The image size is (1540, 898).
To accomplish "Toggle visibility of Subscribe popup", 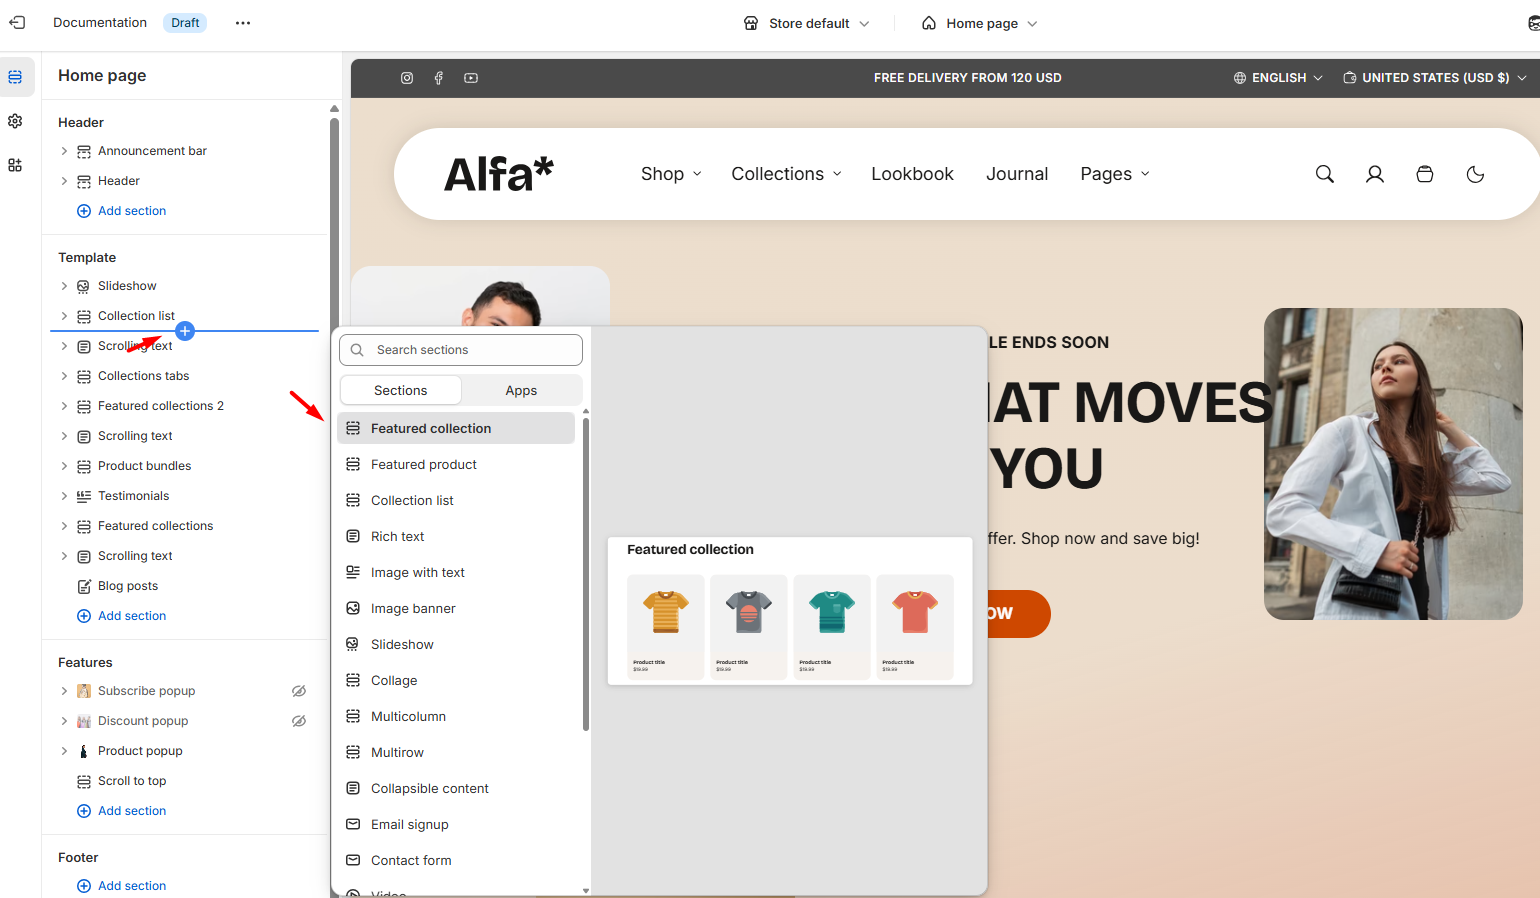I will [299, 691].
